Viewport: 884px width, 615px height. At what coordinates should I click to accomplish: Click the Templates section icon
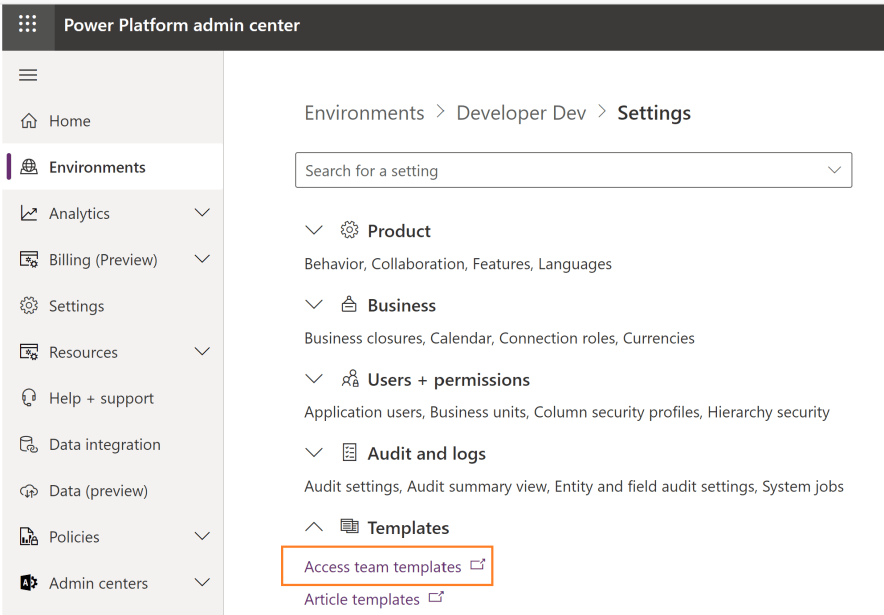pos(349,526)
